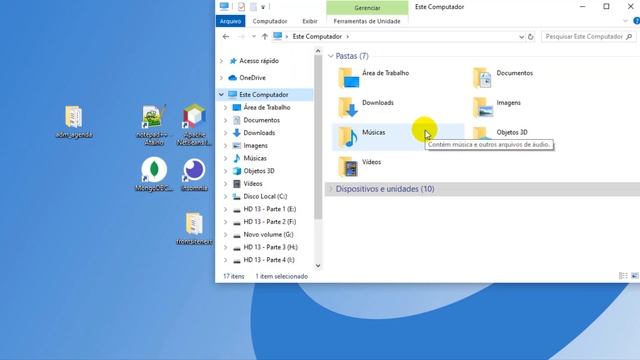640x360 pixels.
Task: Collapse the Pastas (7) group
Action: [x=331, y=56]
